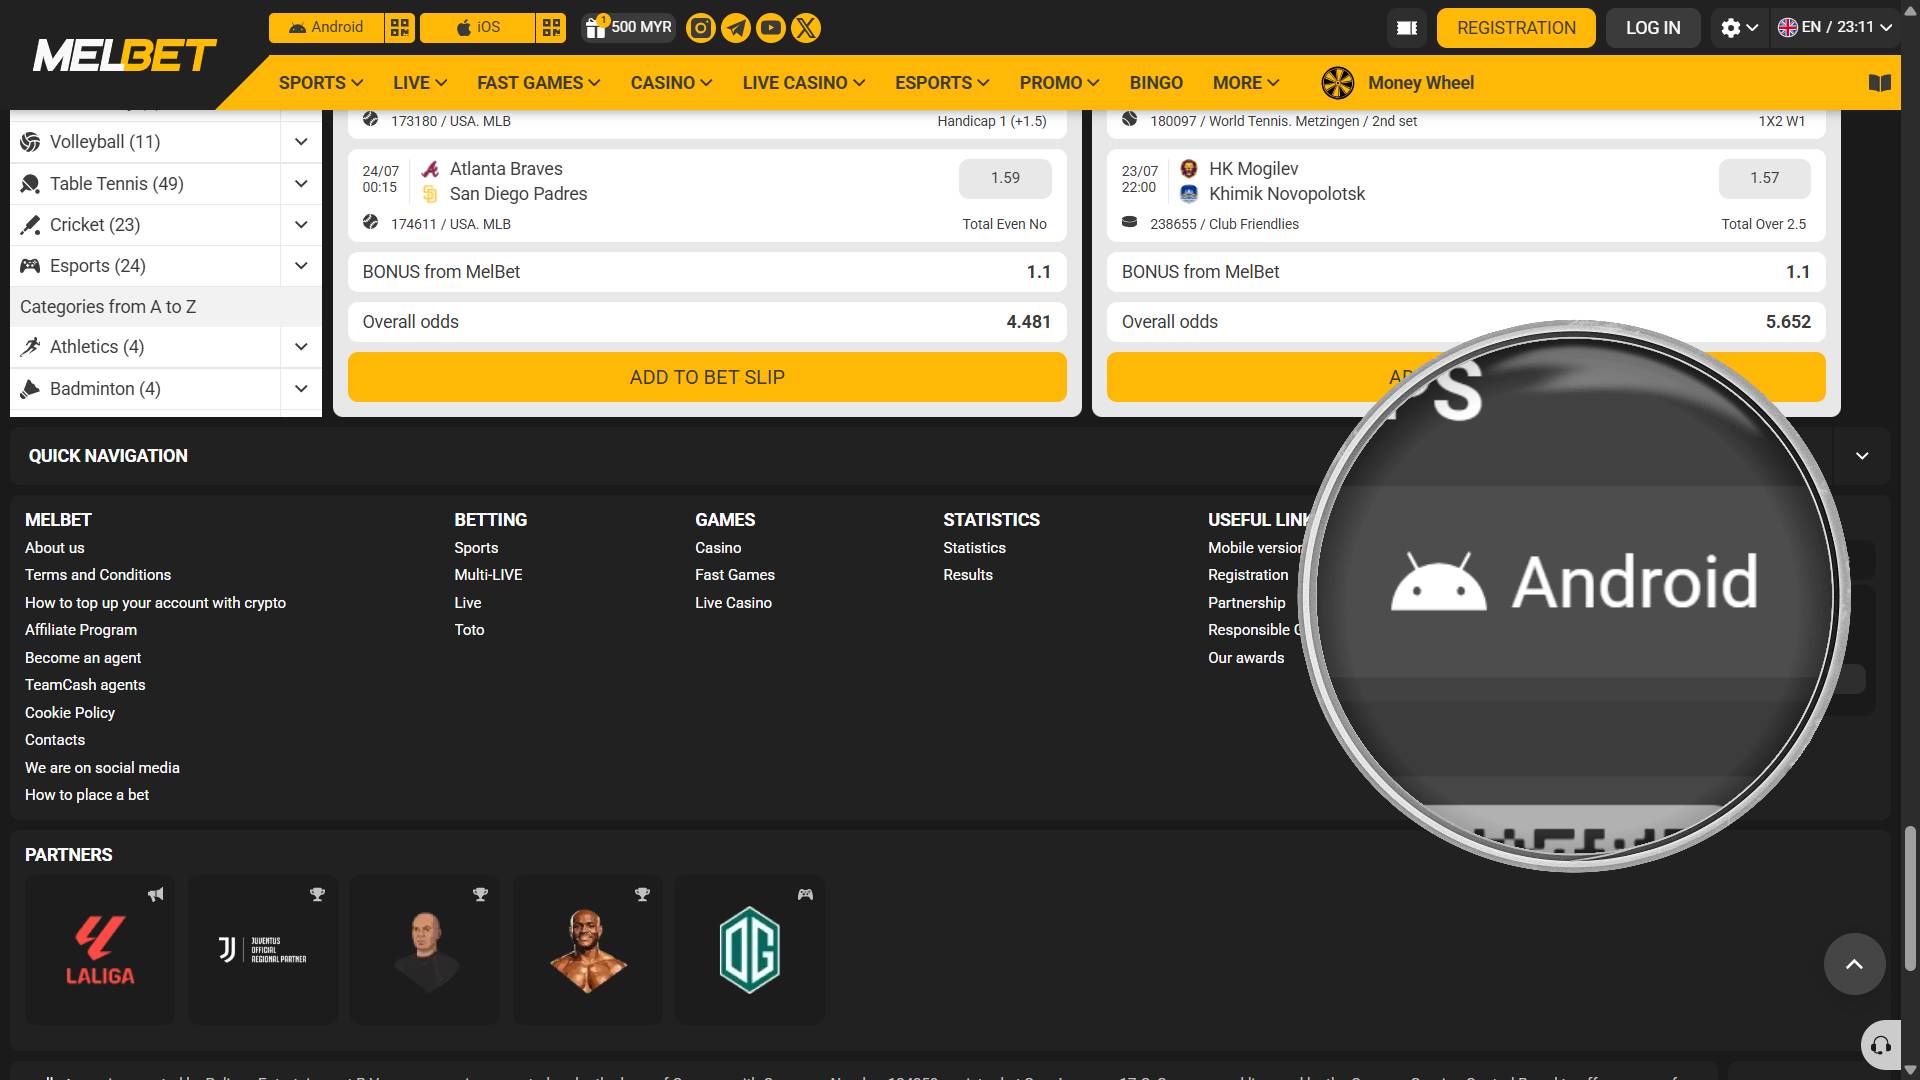1920x1080 pixels.
Task: Click the MelBet logo
Action: [124, 55]
